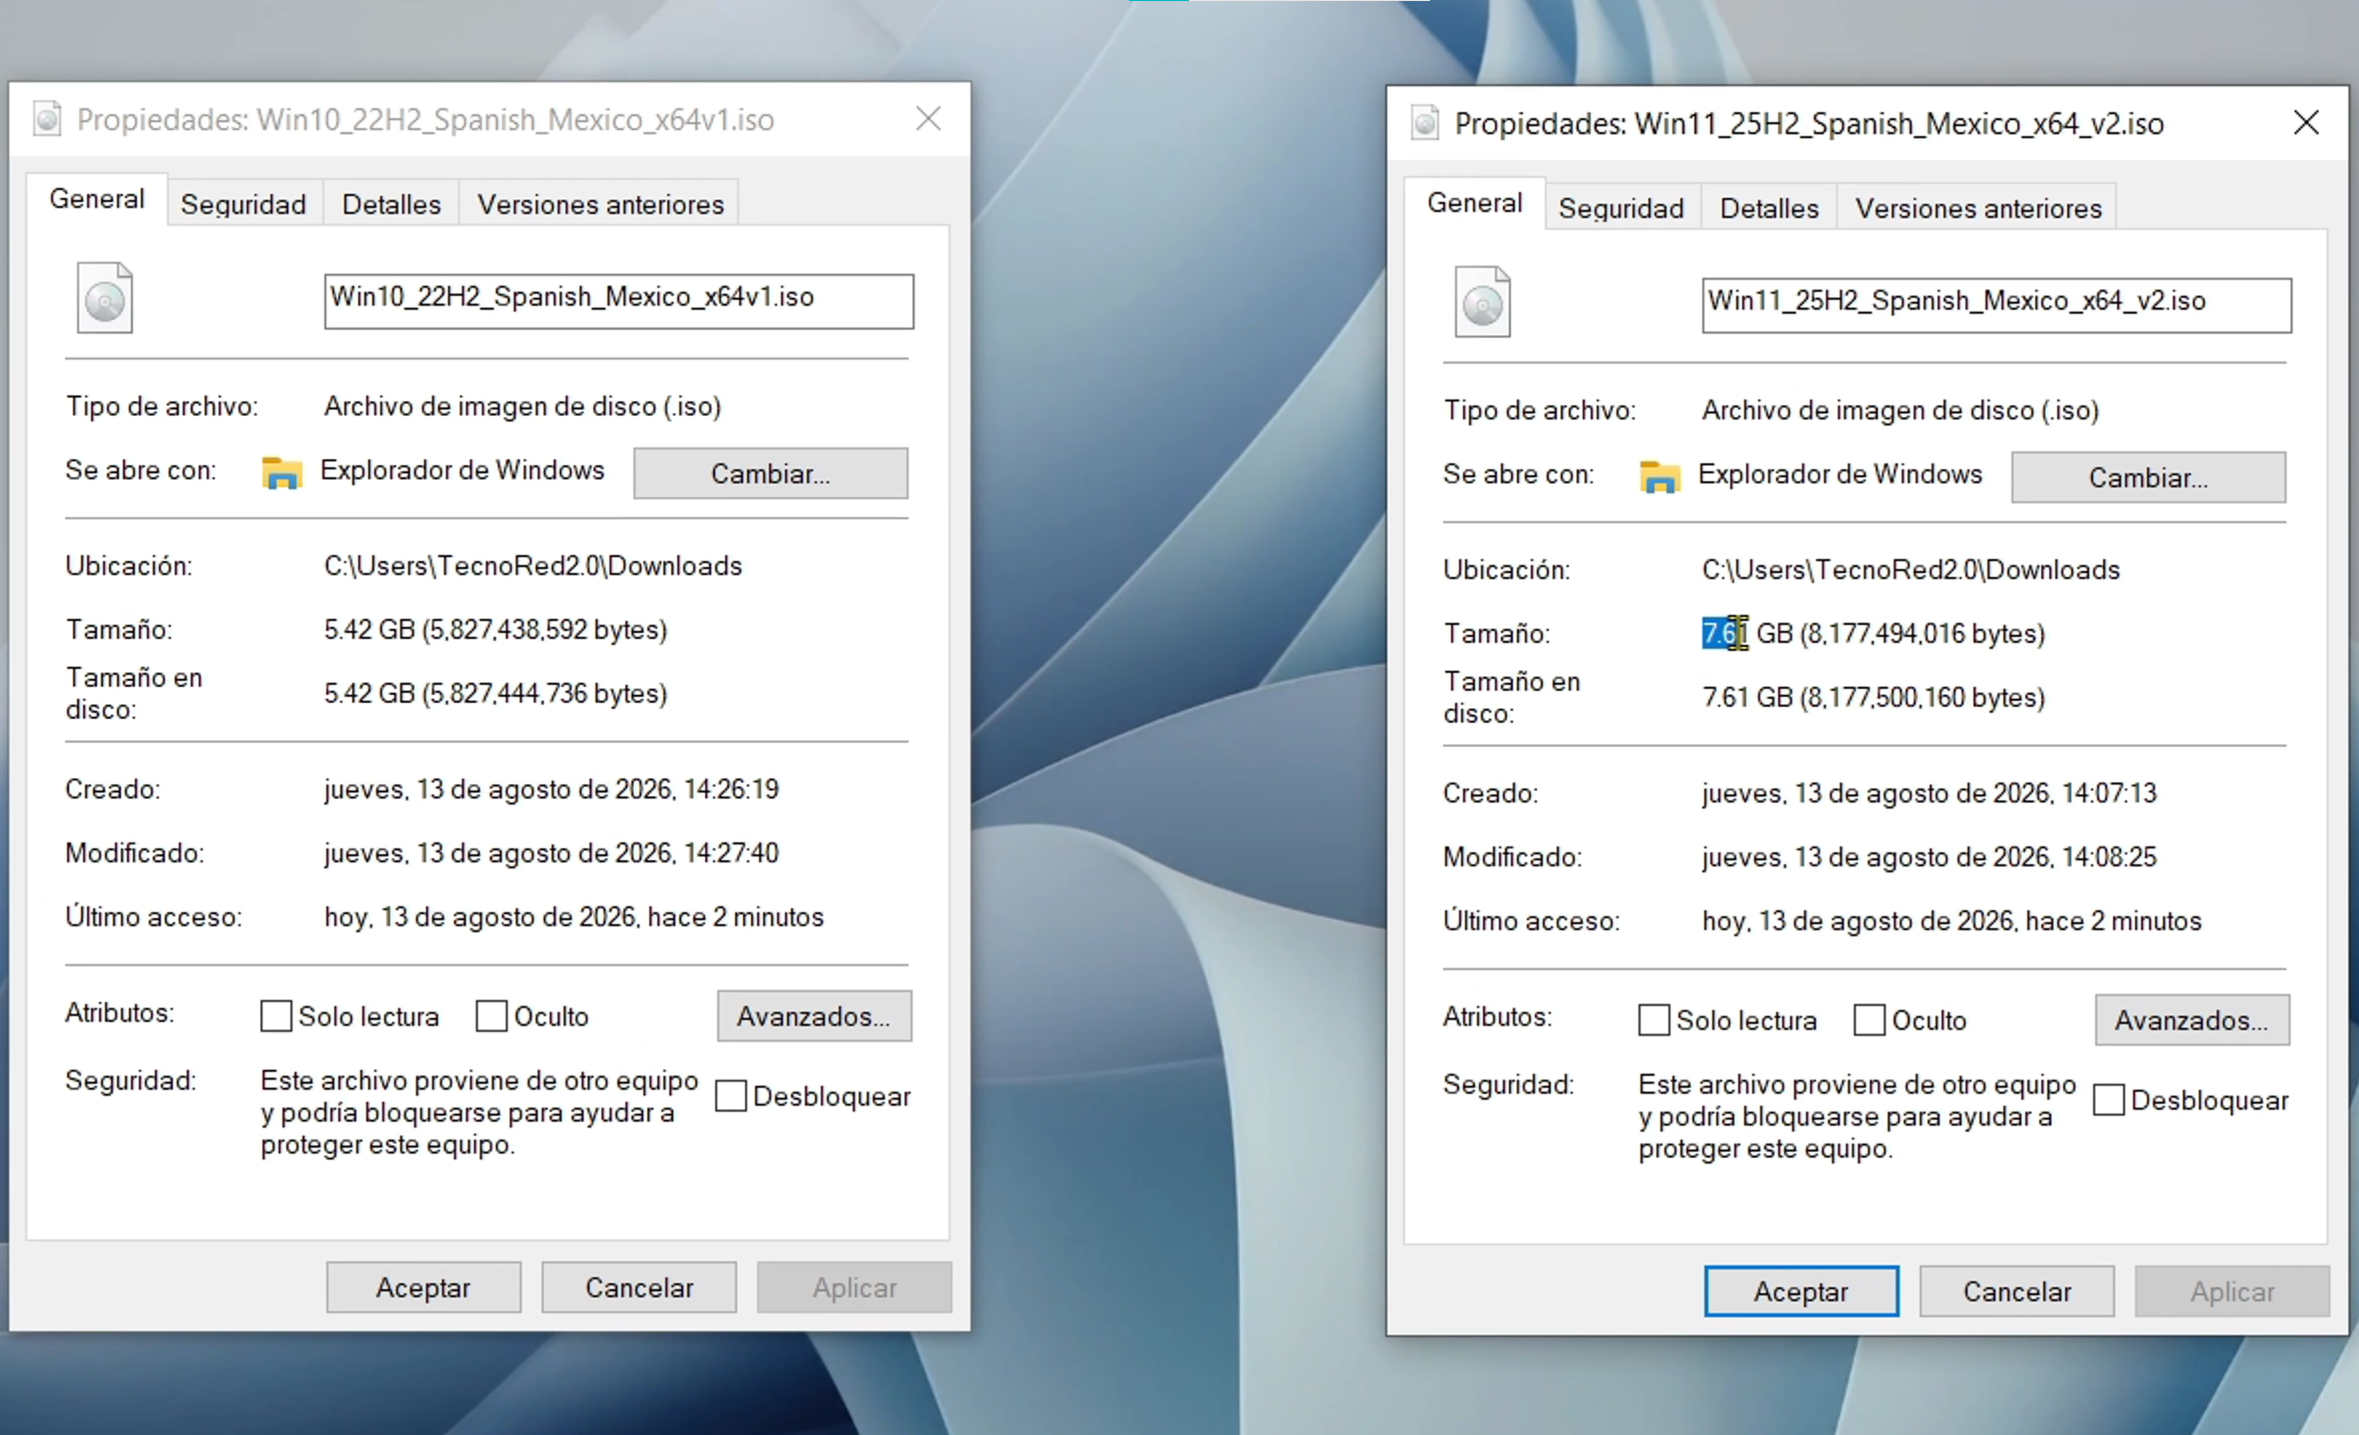The image size is (2359, 1435).
Task: Click the ISO disc file icon in Win11 properties
Action: pos(1482,301)
